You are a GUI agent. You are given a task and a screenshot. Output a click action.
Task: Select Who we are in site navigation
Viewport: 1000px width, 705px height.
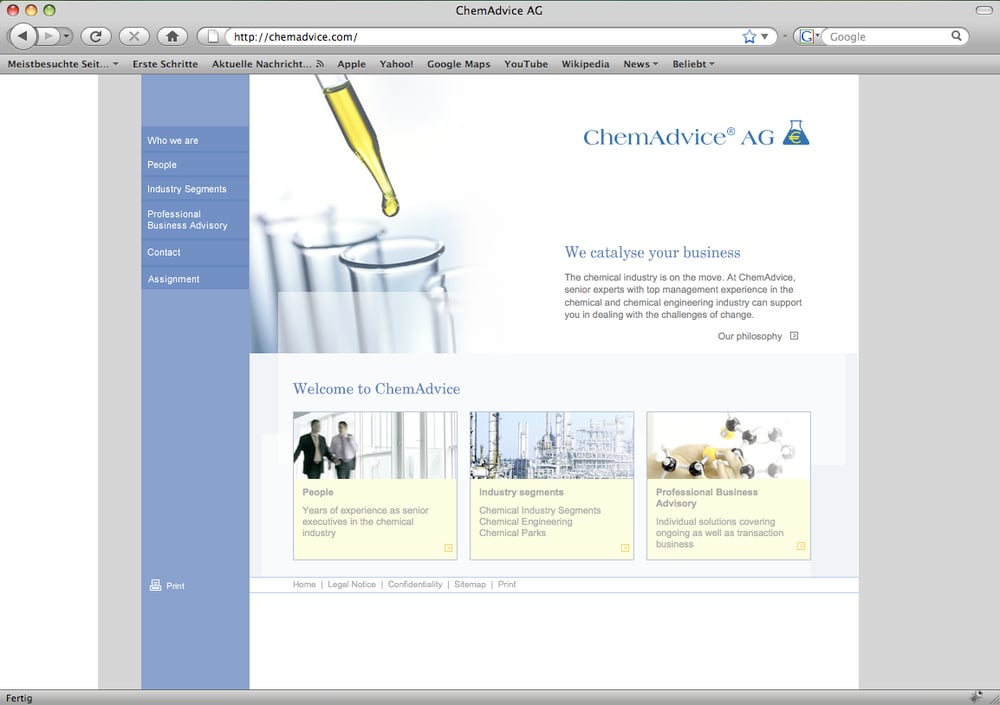click(195, 140)
